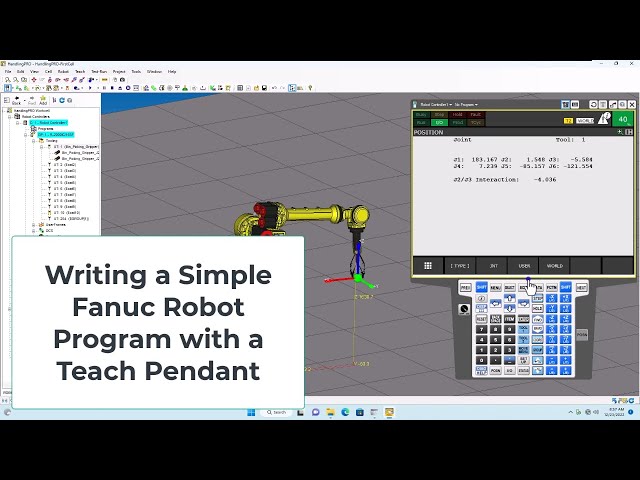Select the highlighted Robot Controller1 tree item
The image size is (640, 480).
[x=48, y=122]
